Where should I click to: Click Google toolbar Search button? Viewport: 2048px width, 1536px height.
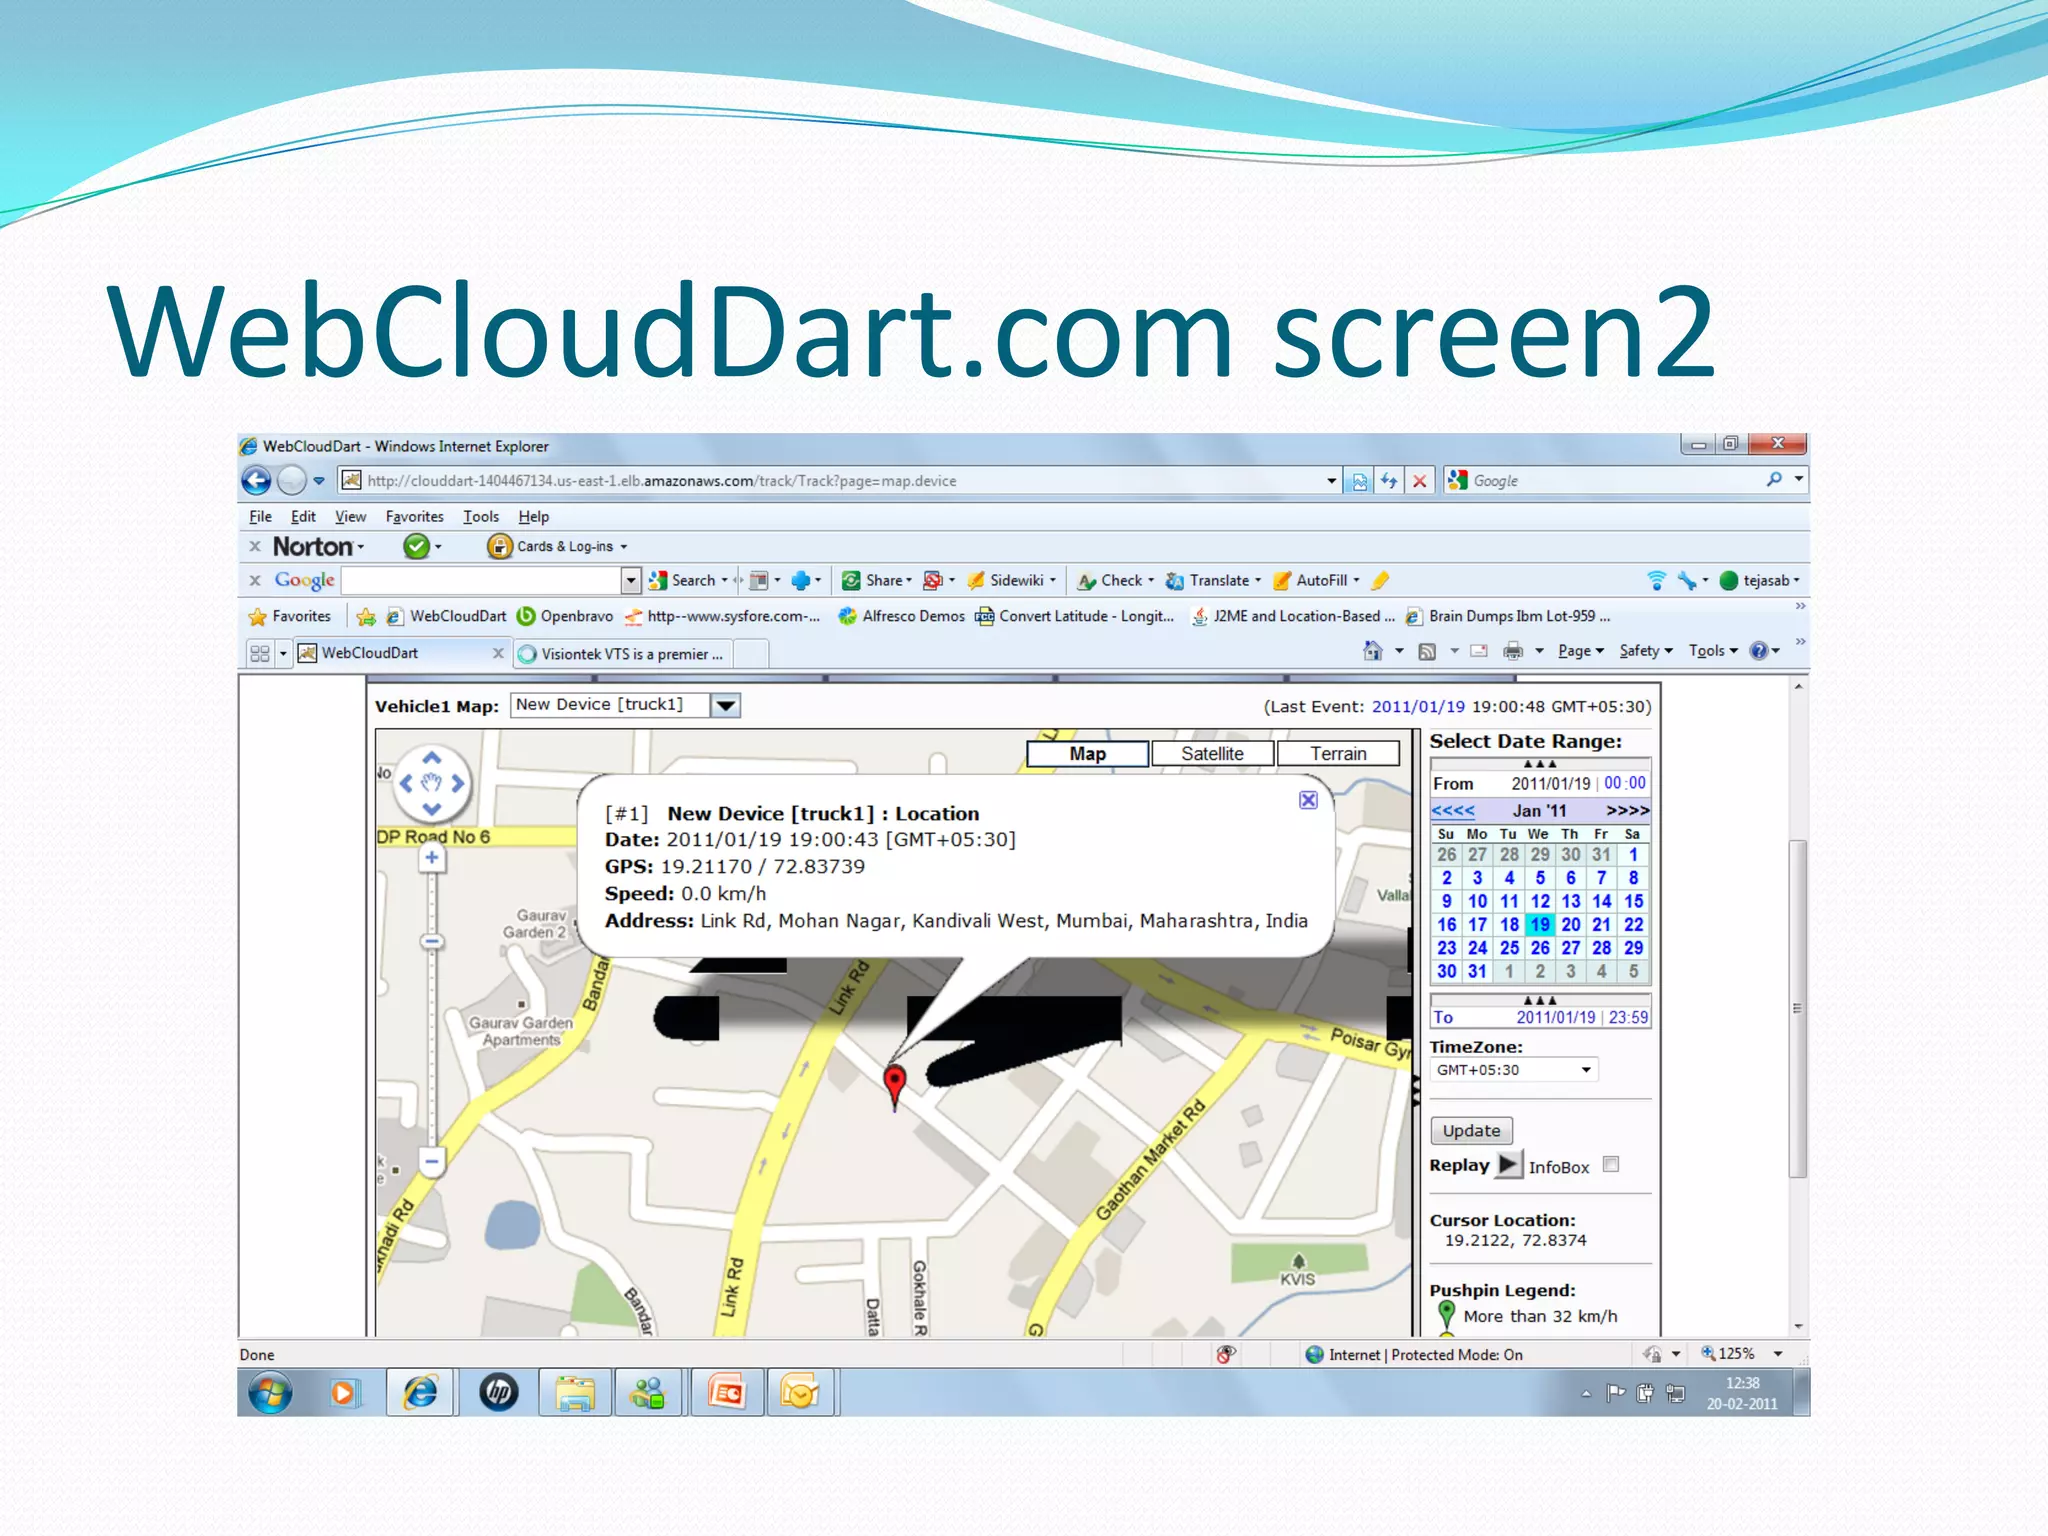pyautogui.click(x=686, y=580)
